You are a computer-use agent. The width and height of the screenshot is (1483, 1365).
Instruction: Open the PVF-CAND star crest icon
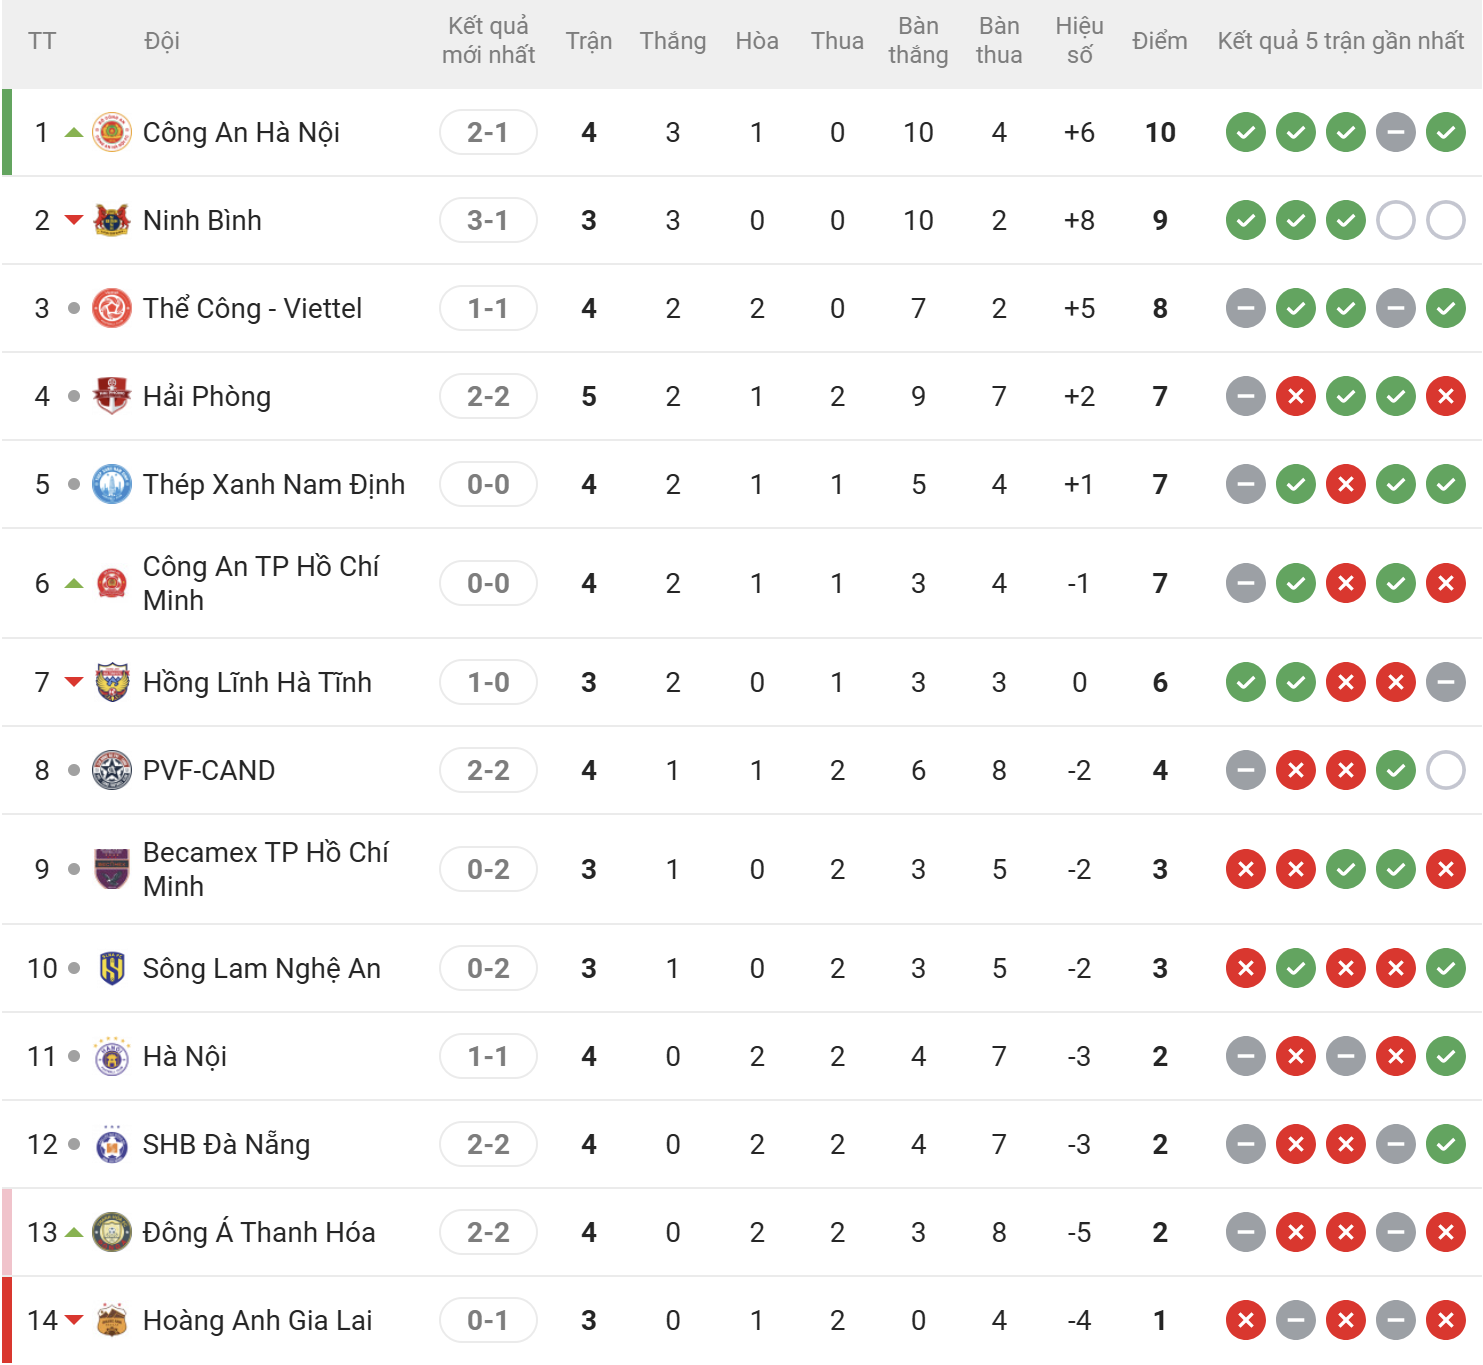tap(112, 770)
